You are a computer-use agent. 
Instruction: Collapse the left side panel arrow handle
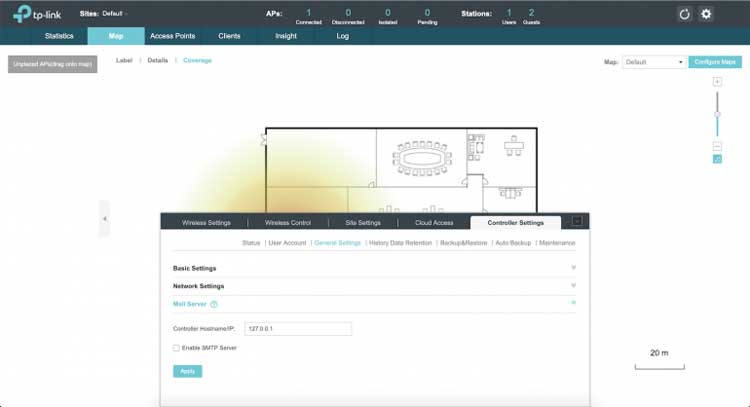pos(104,218)
